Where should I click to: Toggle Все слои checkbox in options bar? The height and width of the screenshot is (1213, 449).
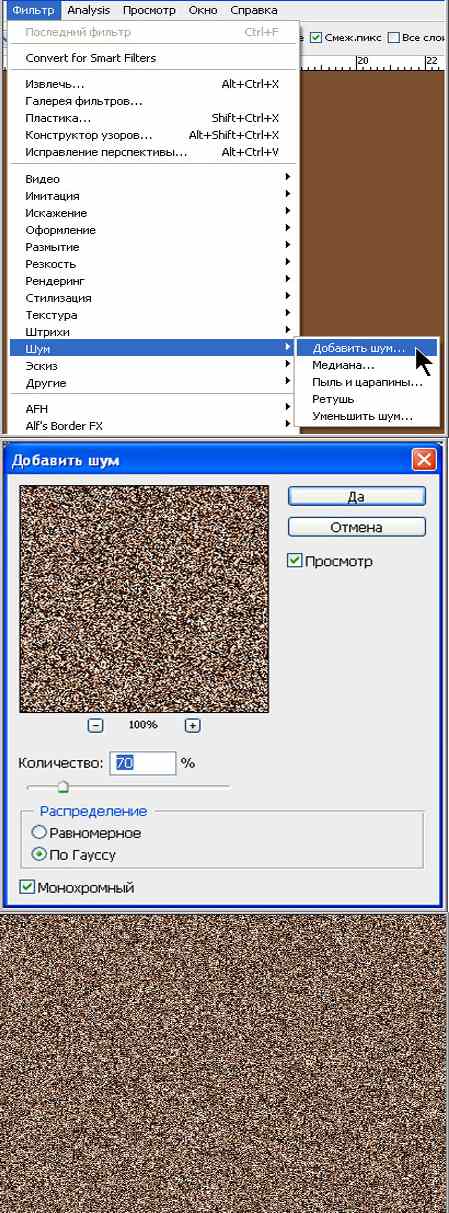point(394,38)
